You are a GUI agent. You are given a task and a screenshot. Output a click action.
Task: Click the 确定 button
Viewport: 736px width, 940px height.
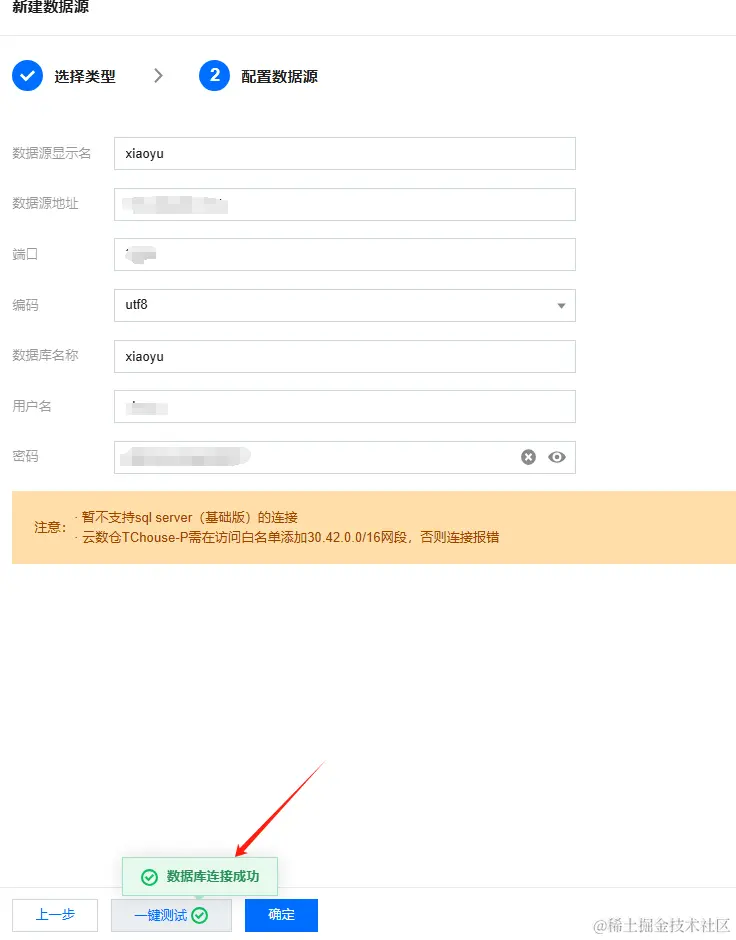[281, 915]
